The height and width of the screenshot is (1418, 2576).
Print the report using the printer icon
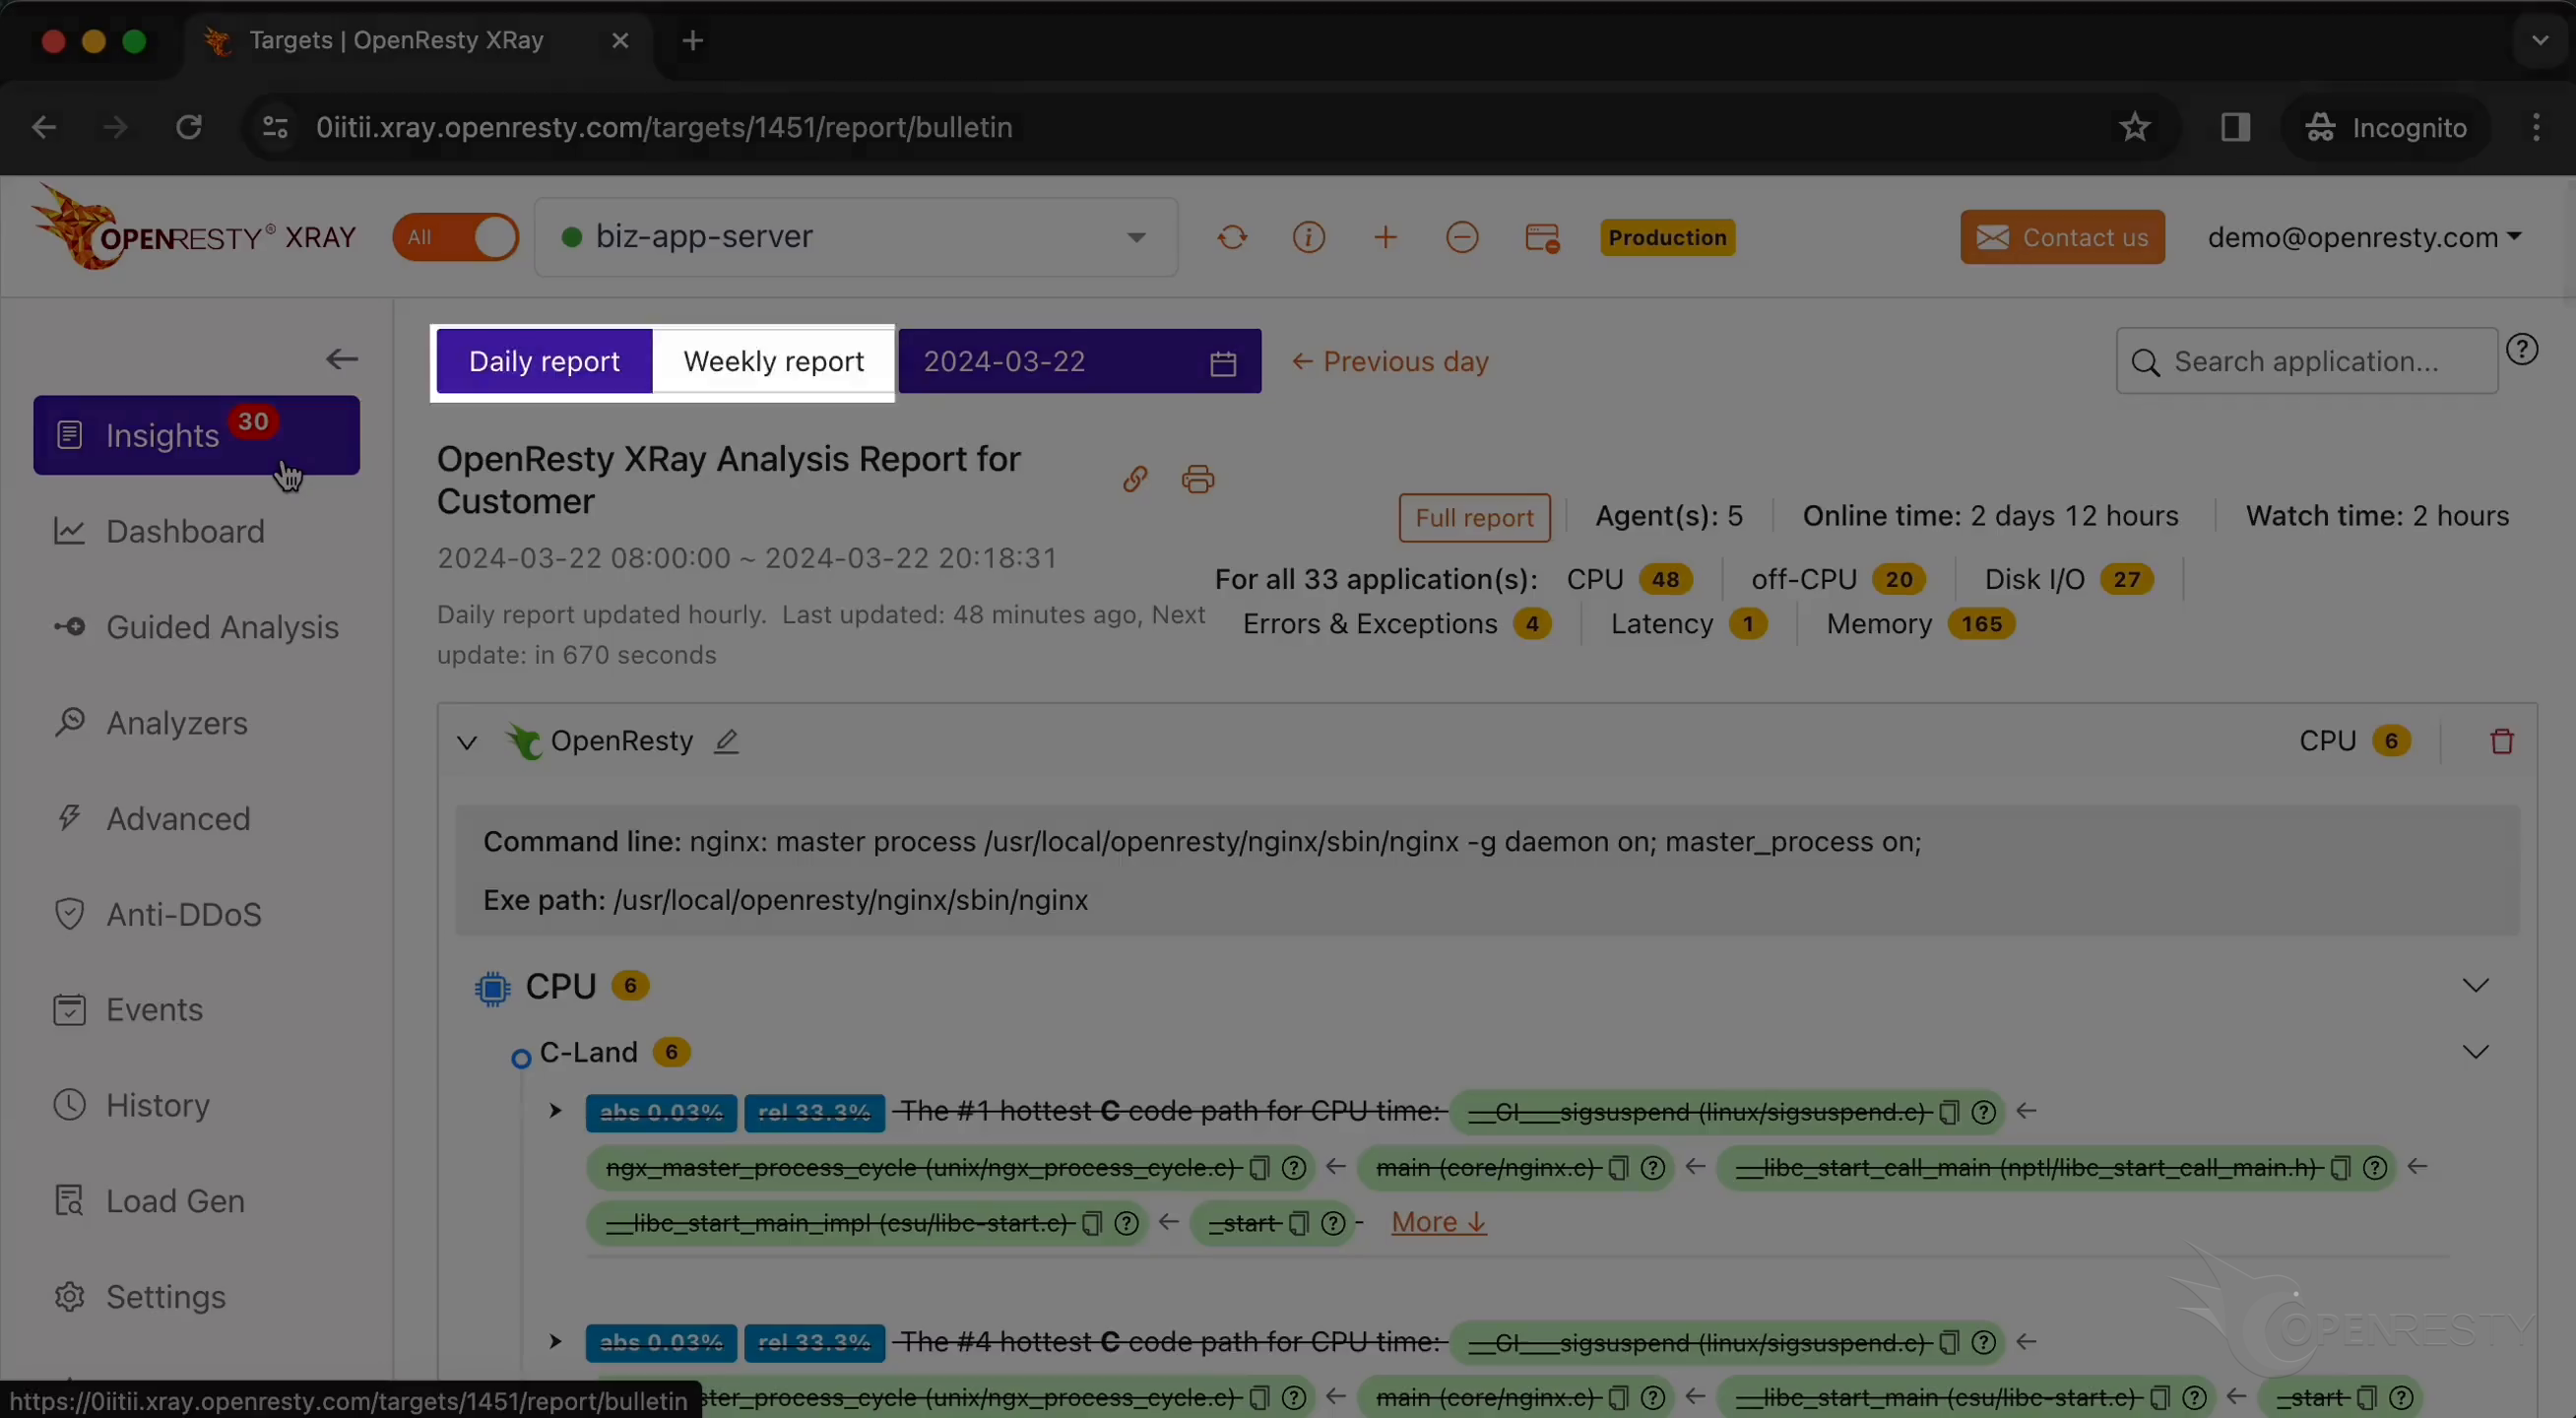[1198, 479]
